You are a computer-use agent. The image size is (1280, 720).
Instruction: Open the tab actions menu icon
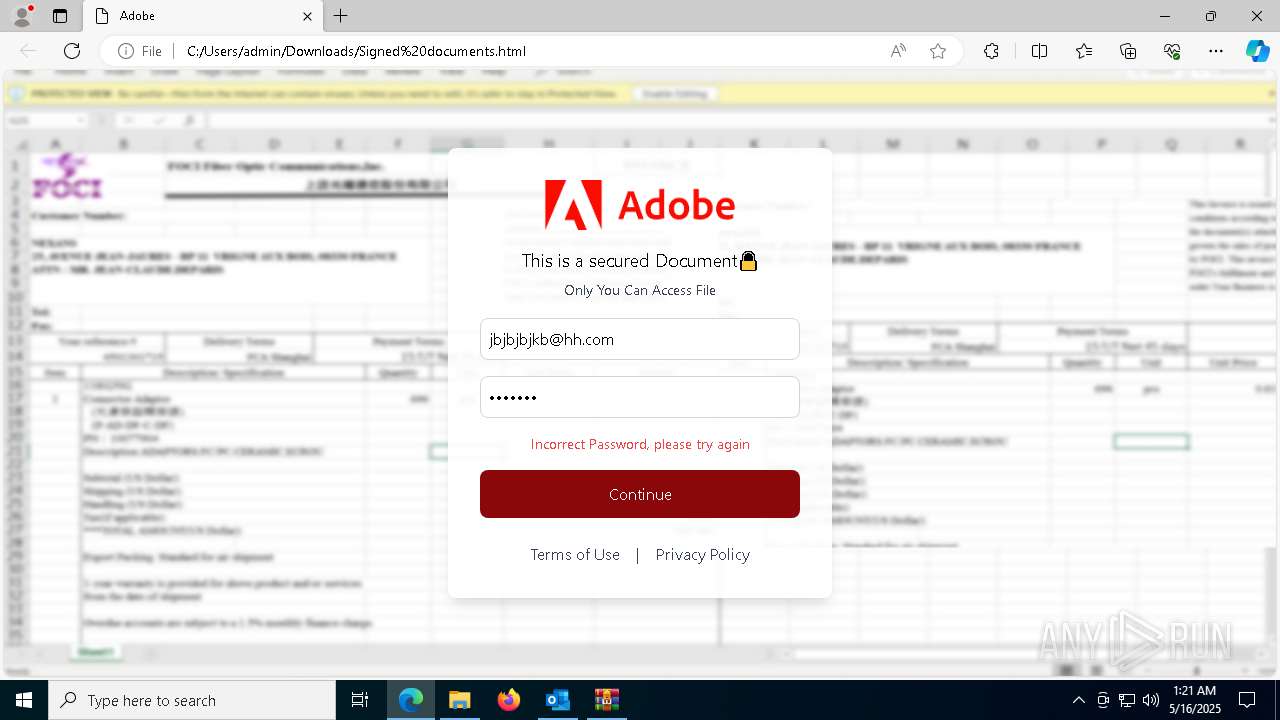tap(60, 16)
